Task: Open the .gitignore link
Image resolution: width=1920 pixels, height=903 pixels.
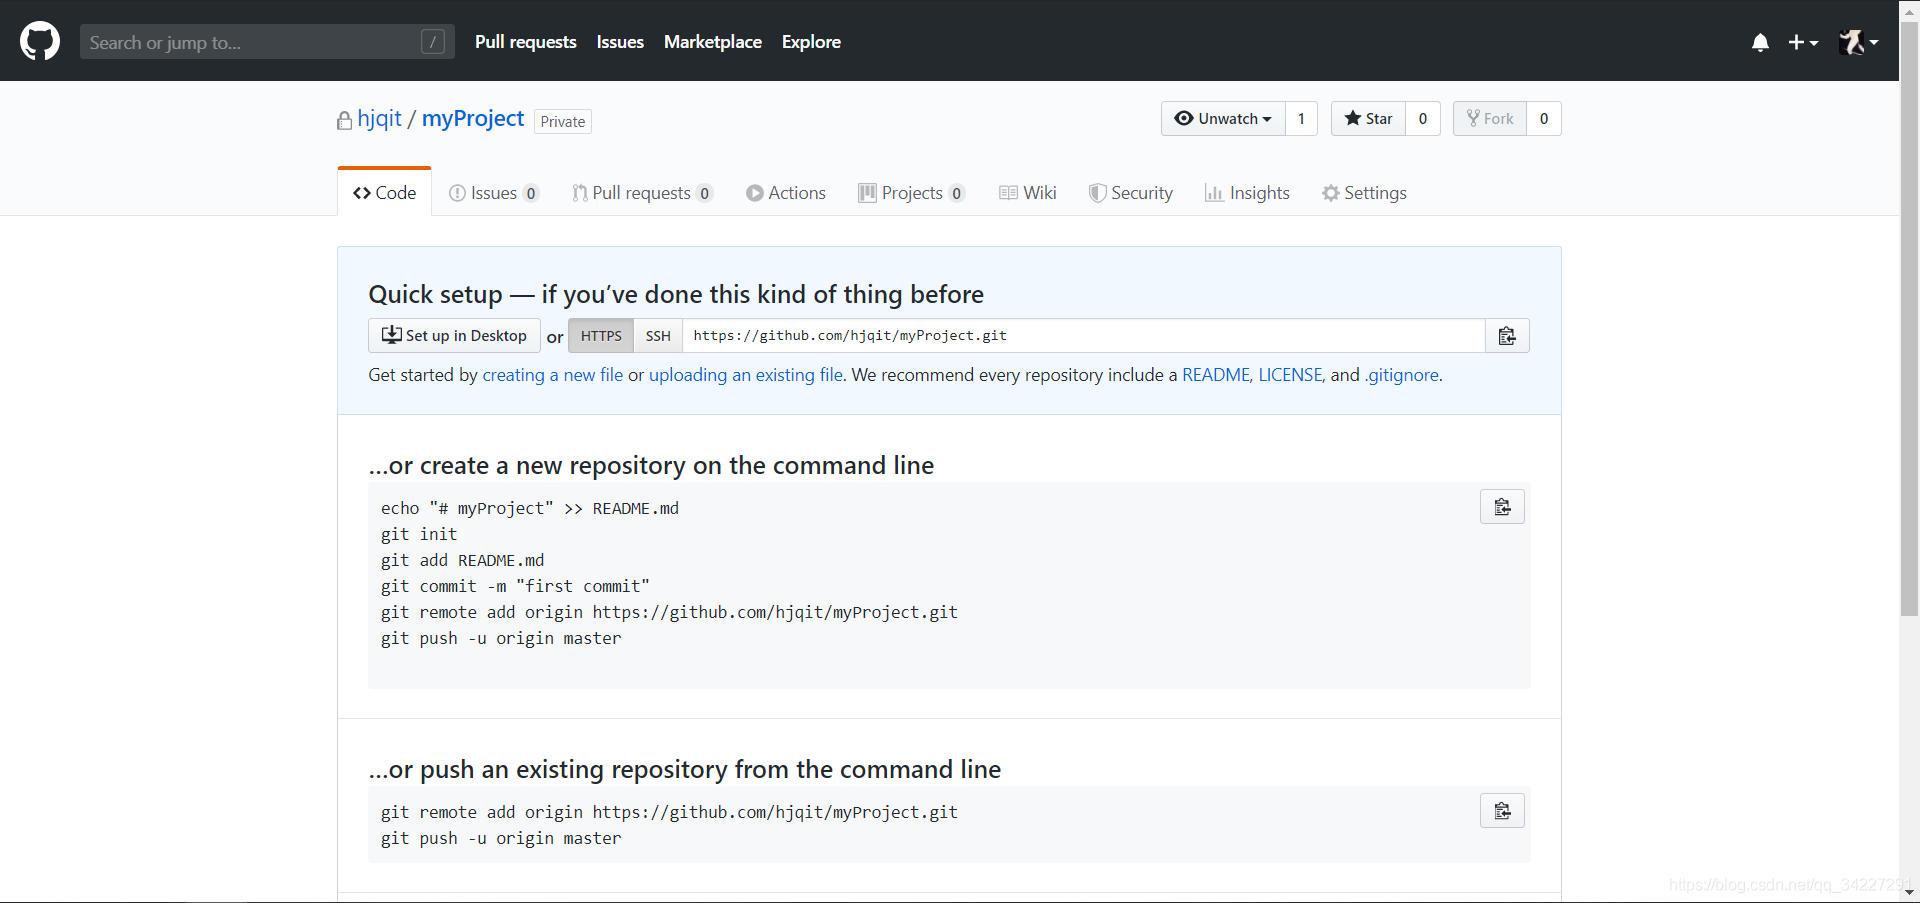Action: pos(1402,375)
